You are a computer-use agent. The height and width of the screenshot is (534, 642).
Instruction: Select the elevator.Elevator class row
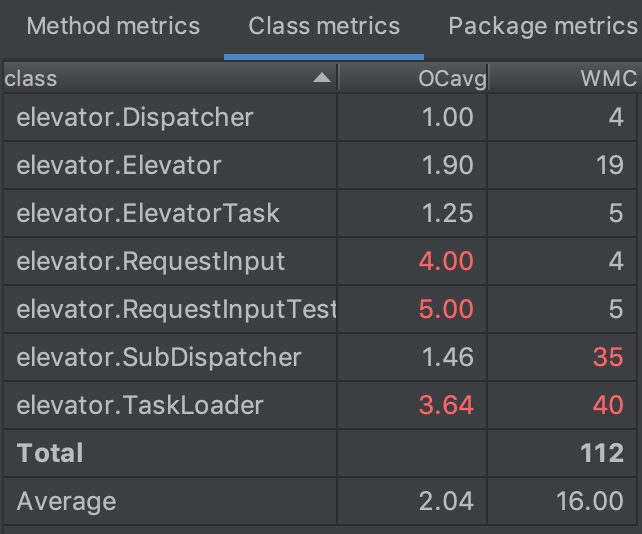119,165
